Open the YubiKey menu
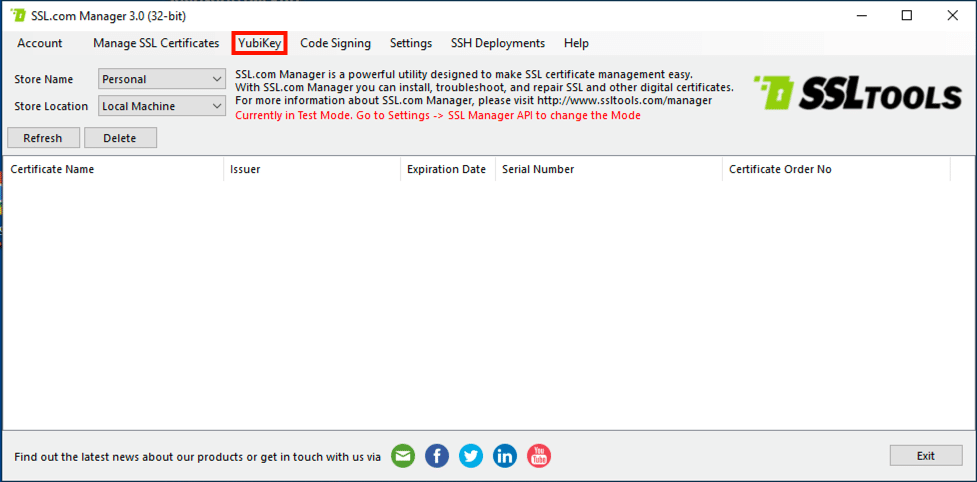 coord(260,43)
